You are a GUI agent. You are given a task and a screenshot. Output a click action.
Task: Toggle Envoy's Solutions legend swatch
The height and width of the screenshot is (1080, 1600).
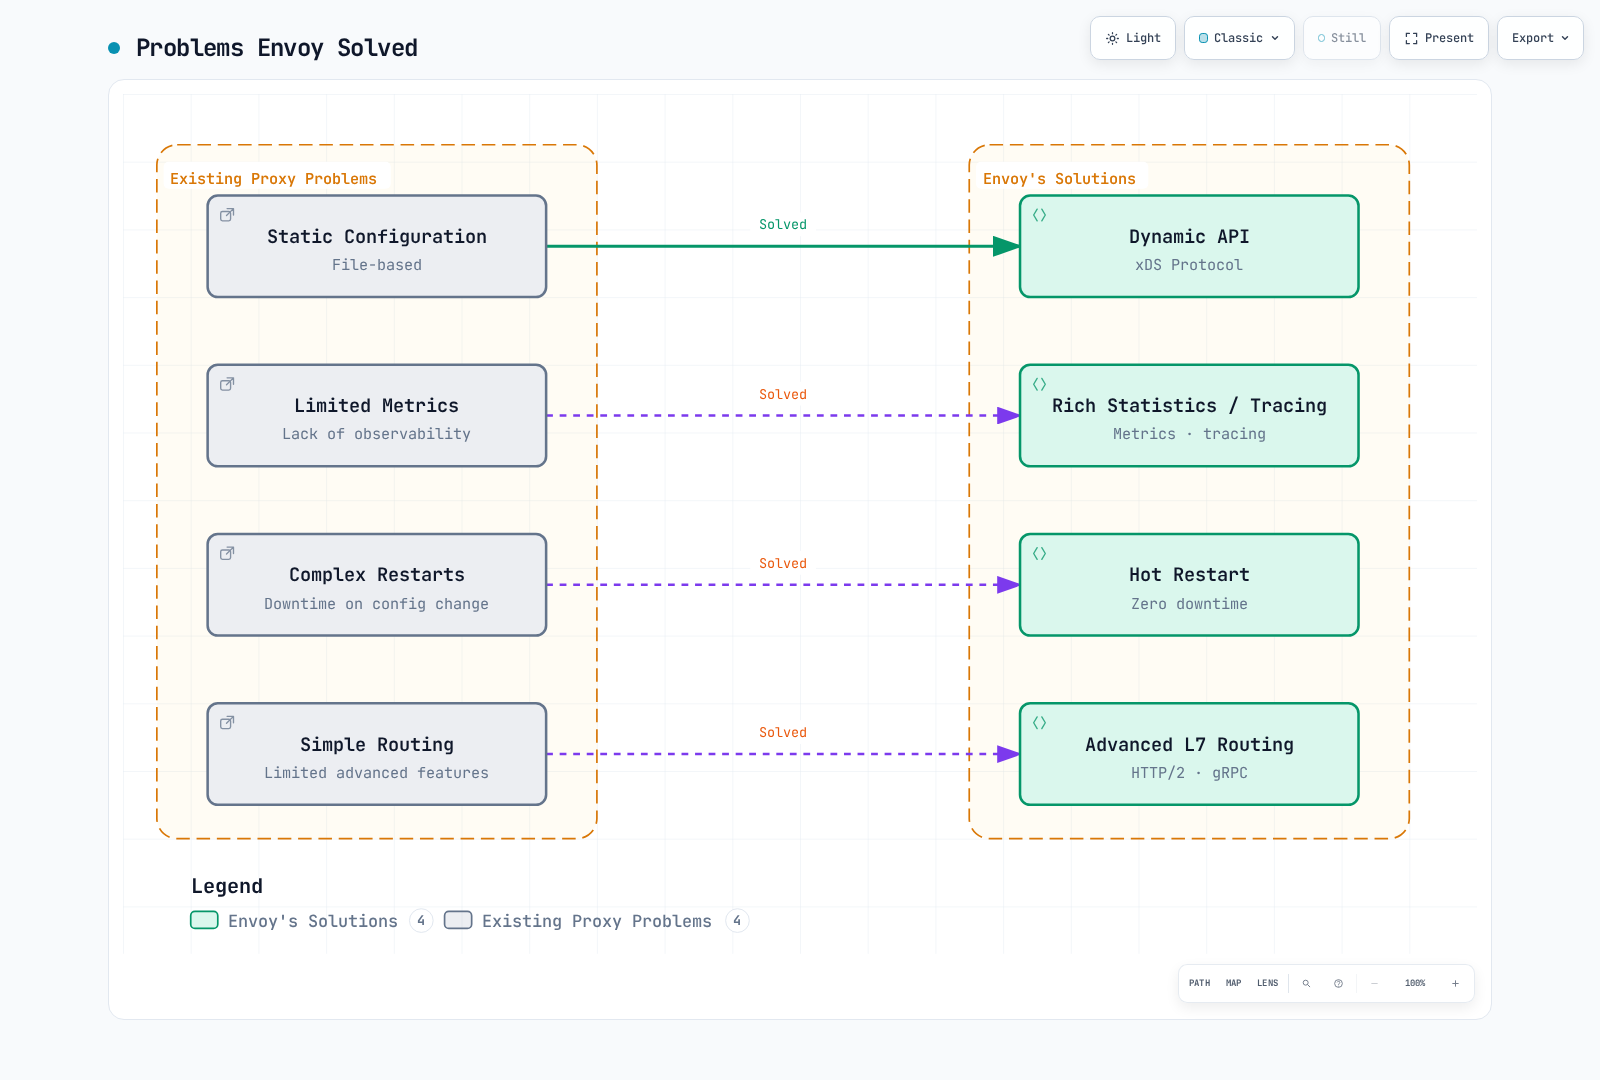tap(204, 920)
